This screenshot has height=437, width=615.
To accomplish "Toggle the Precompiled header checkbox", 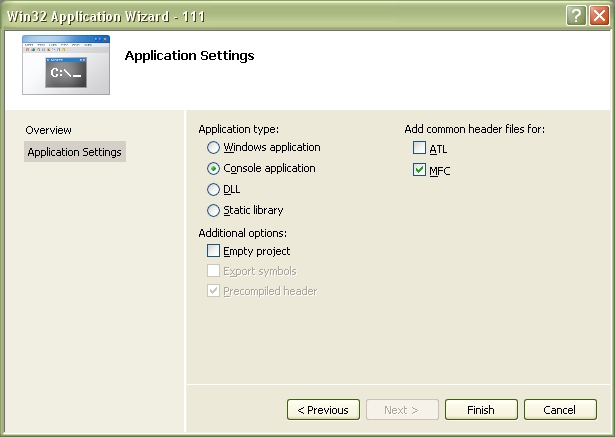I will pyautogui.click(x=213, y=291).
